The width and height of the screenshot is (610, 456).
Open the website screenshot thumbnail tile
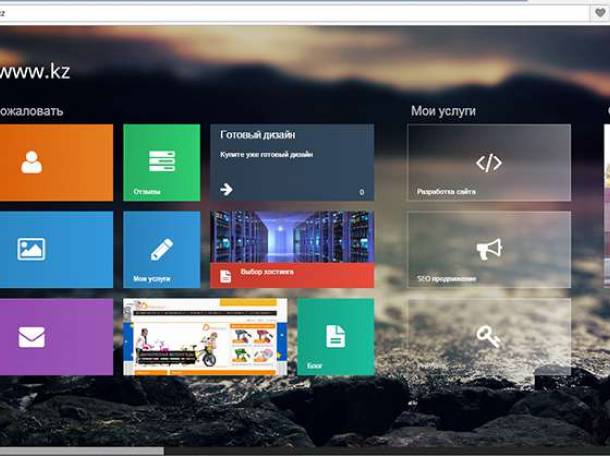(x=205, y=337)
